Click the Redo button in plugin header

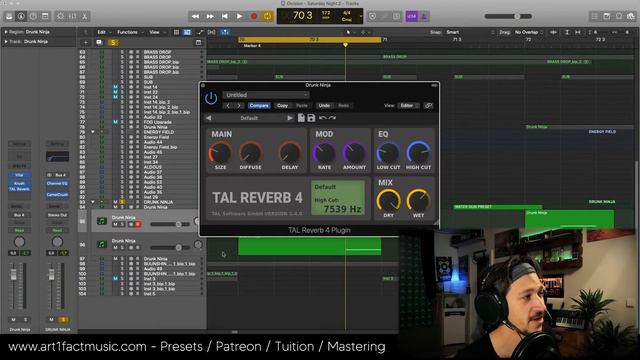click(x=344, y=106)
